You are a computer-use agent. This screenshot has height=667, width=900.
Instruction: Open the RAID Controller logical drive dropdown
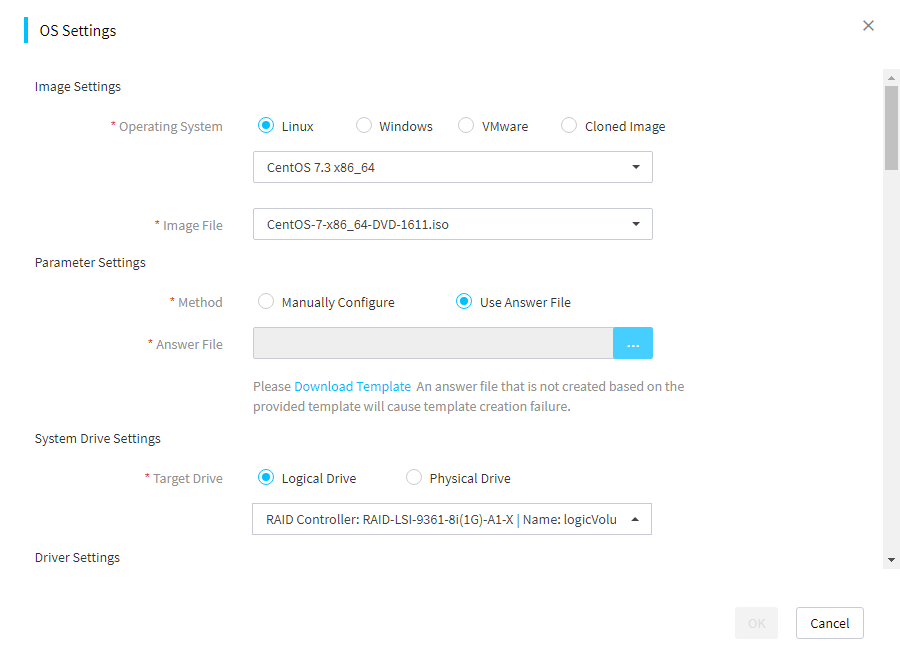tap(452, 519)
